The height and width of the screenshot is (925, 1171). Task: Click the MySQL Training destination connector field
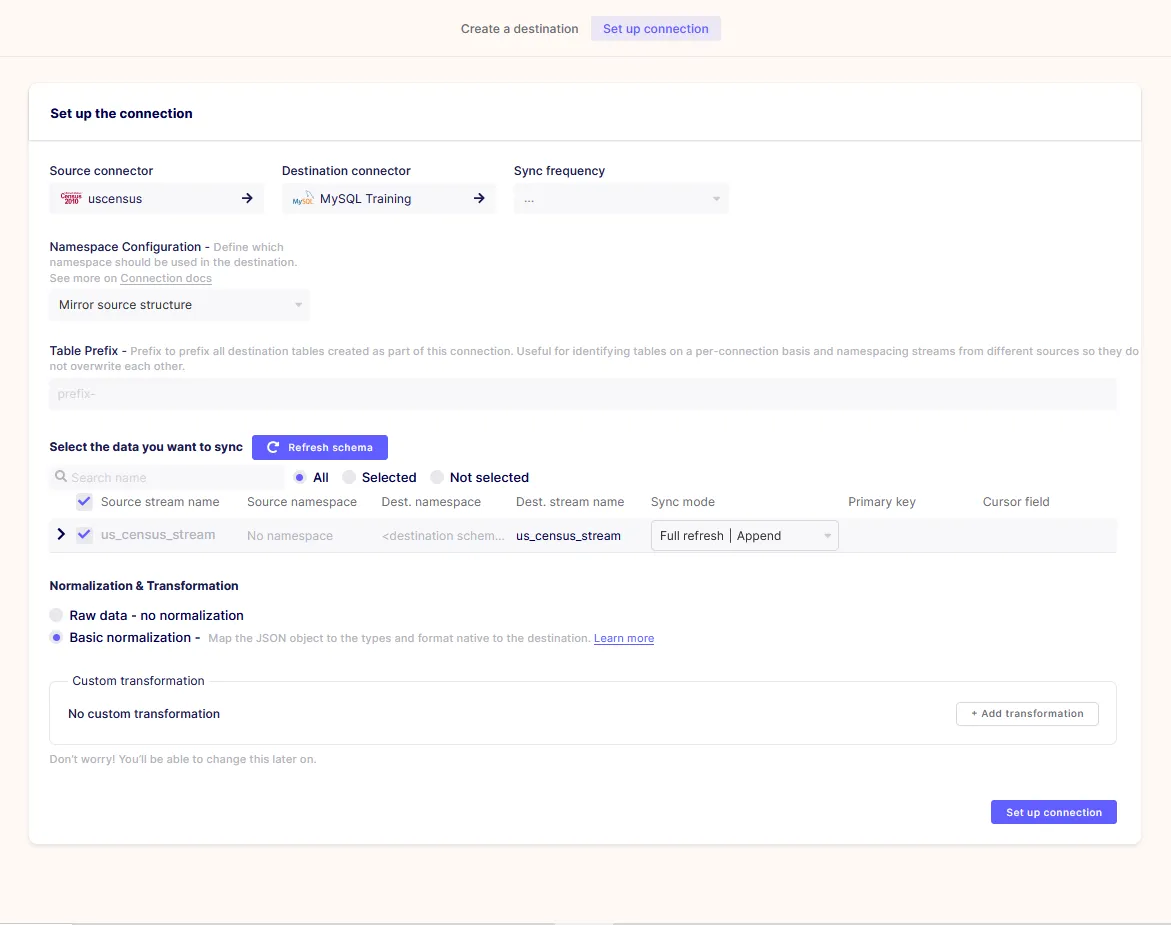[388, 199]
